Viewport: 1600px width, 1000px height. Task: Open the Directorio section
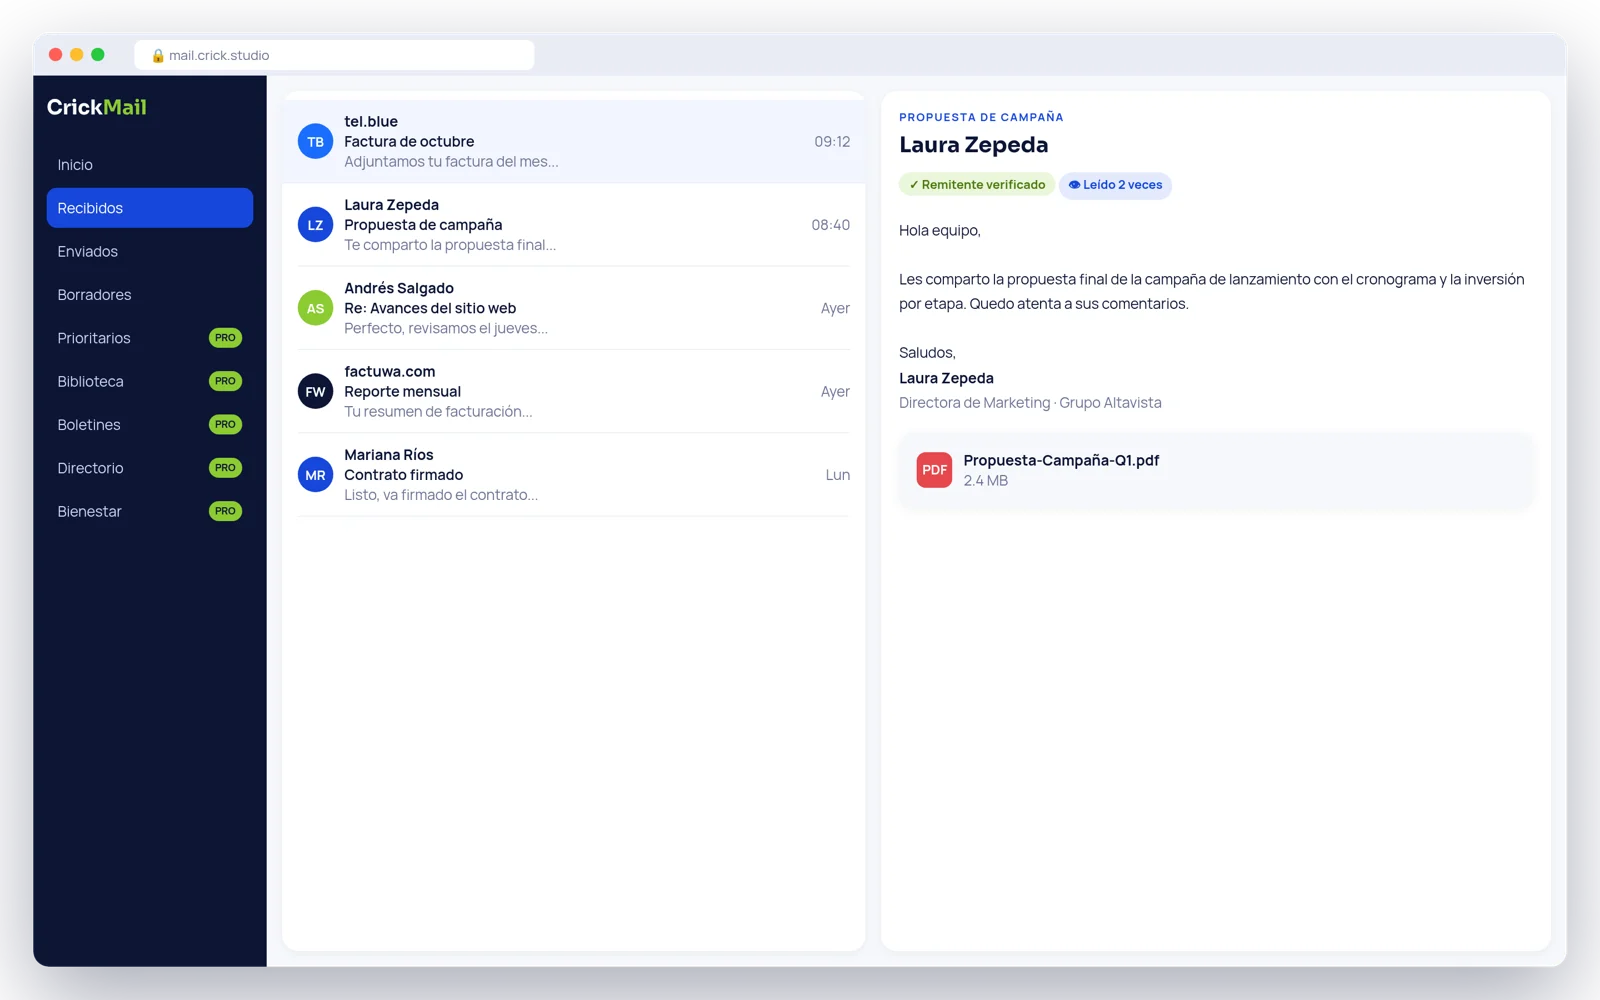point(150,468)
